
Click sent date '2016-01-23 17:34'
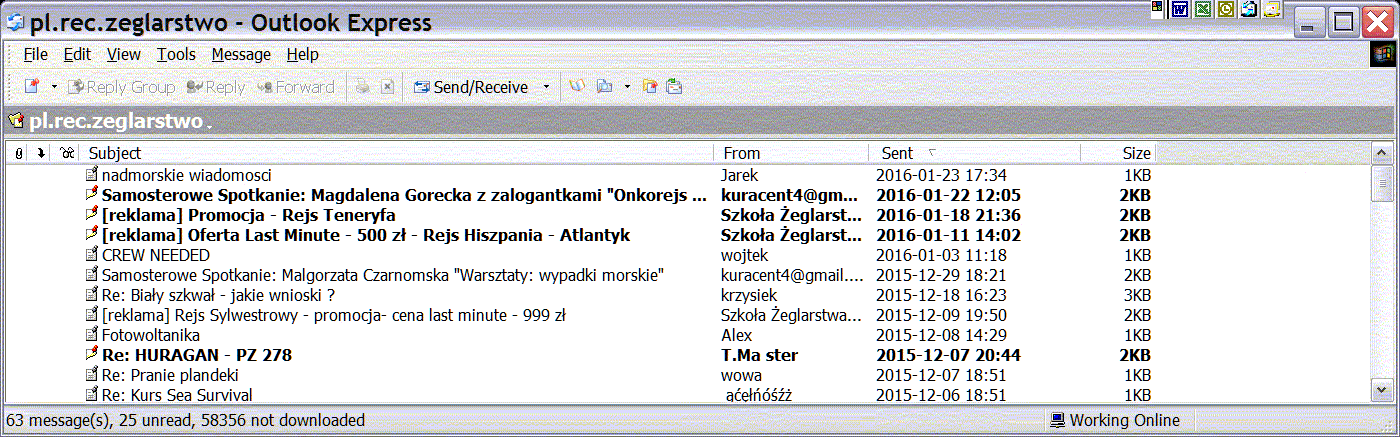[x=941, y=175]
